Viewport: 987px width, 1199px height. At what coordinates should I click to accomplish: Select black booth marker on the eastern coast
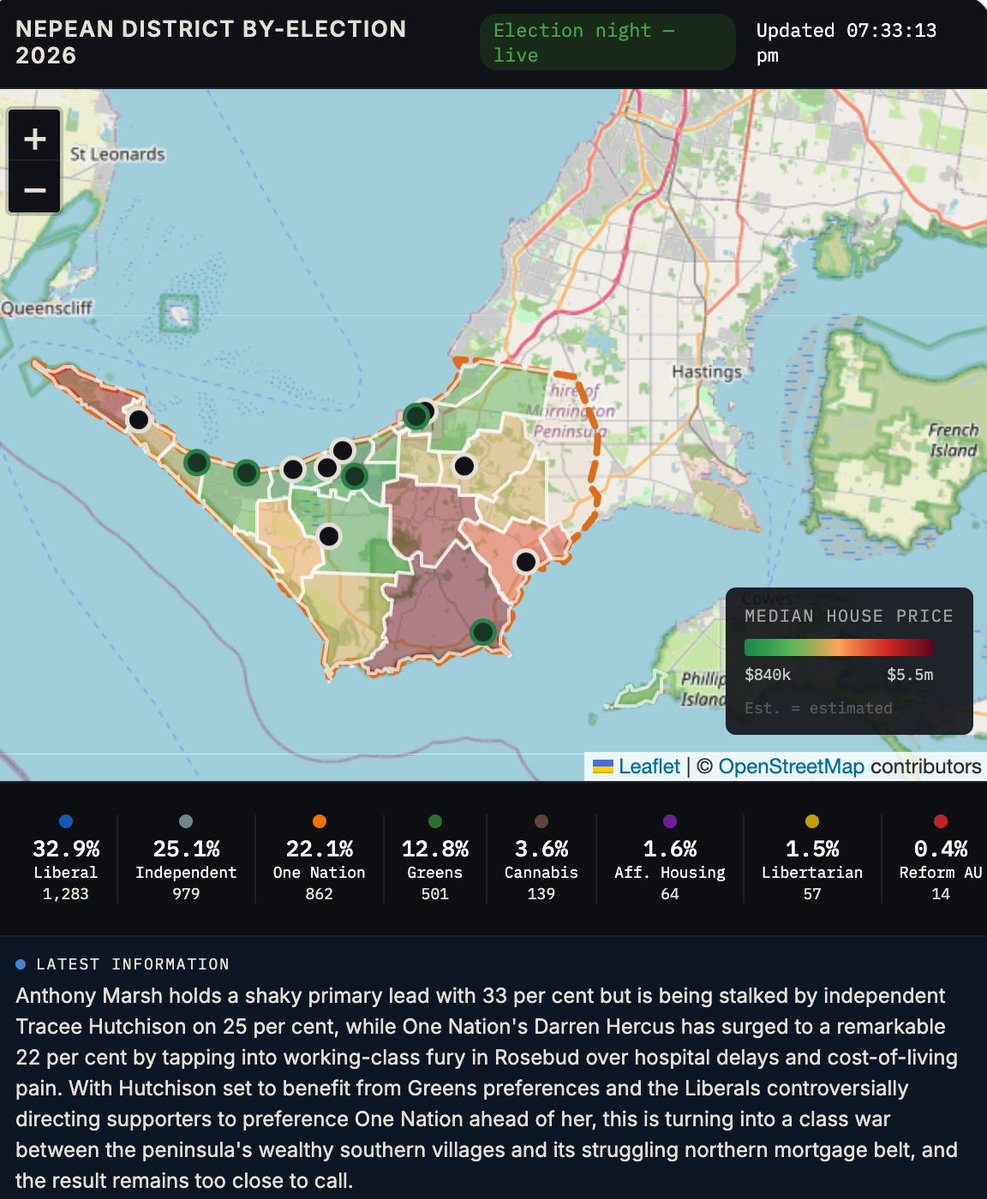coord(526,562)
